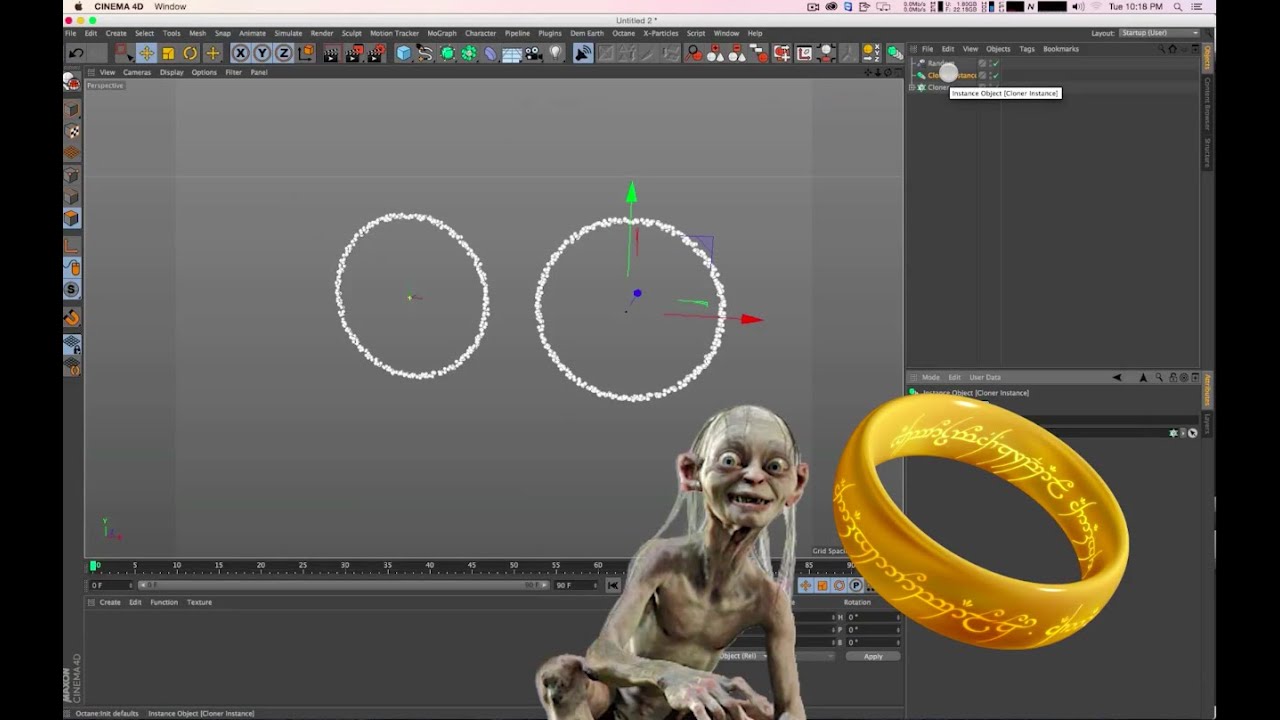
Task: Open the MoGraph menu
Action: click(441, 33)
